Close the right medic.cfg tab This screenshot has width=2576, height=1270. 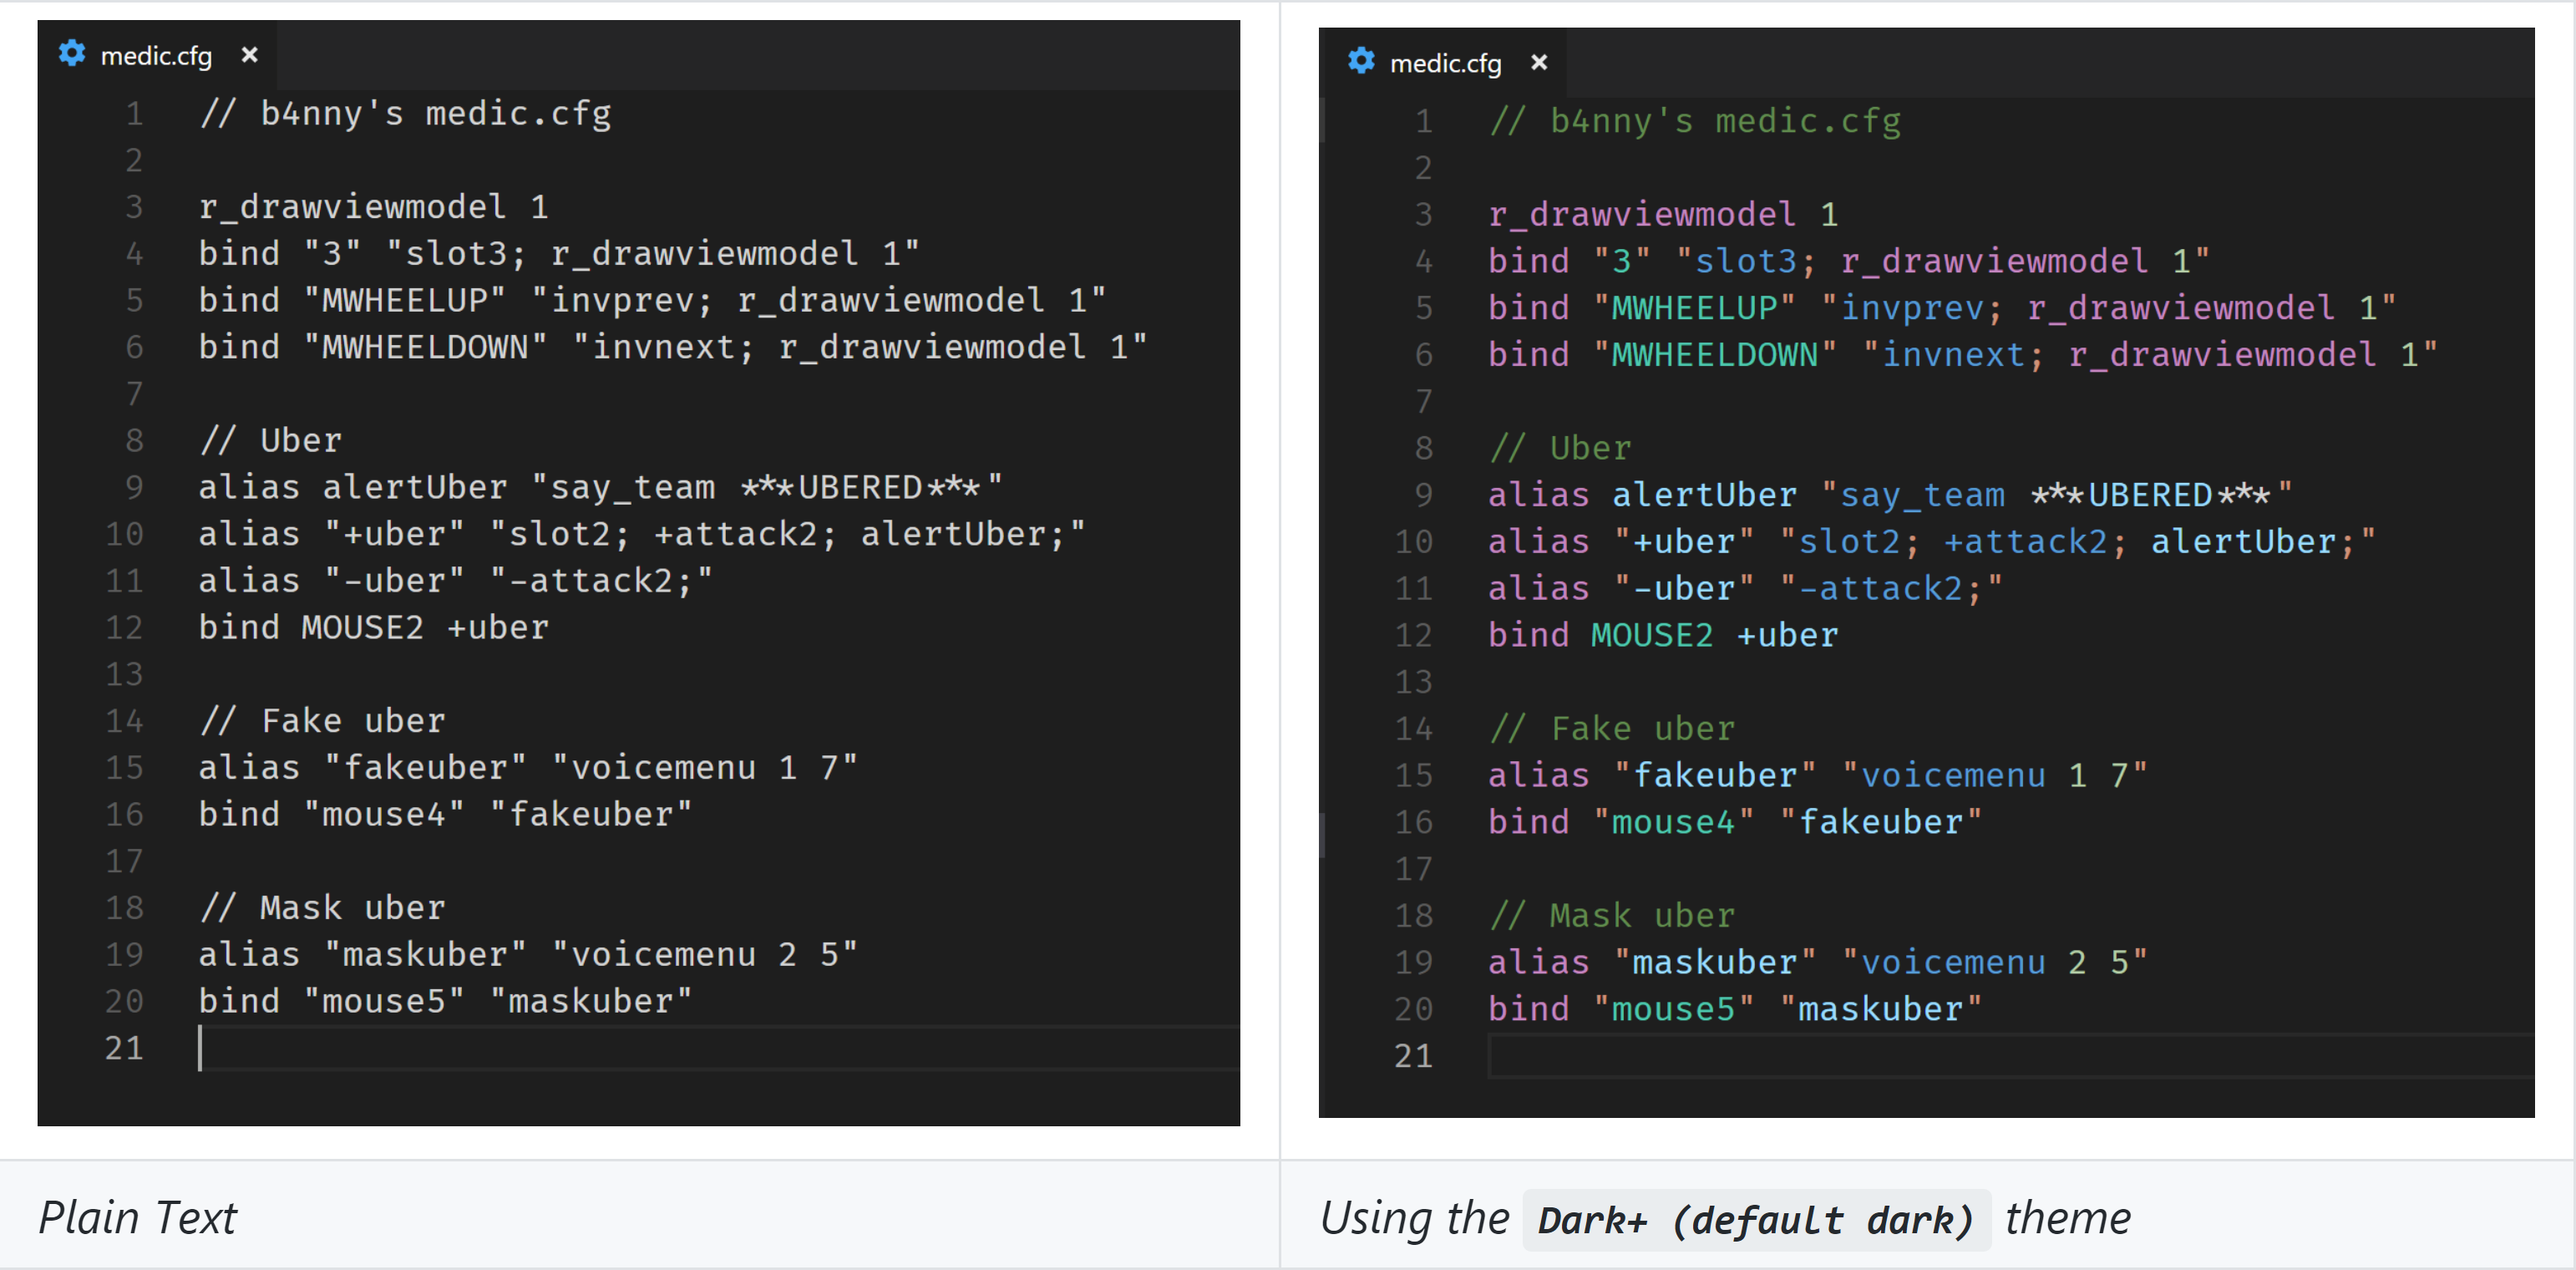[1538, 61]
